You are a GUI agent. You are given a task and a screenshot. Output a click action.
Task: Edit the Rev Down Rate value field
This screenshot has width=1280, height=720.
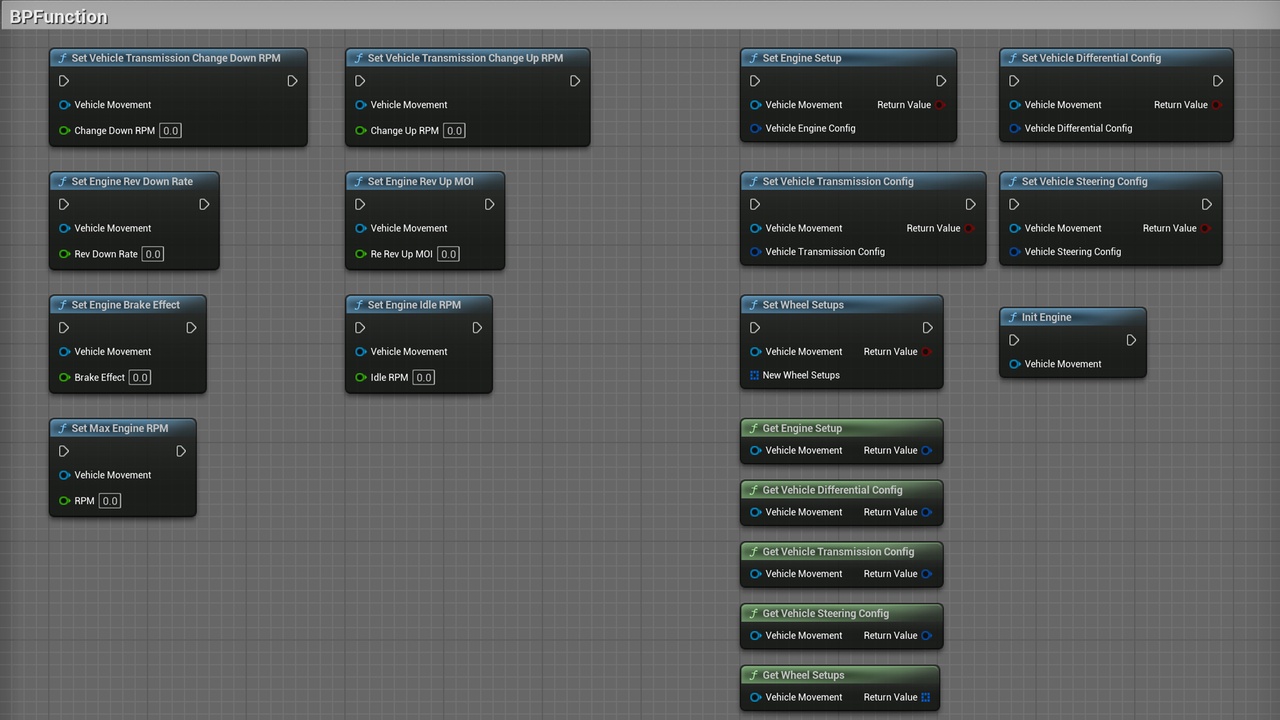point(152,254)
